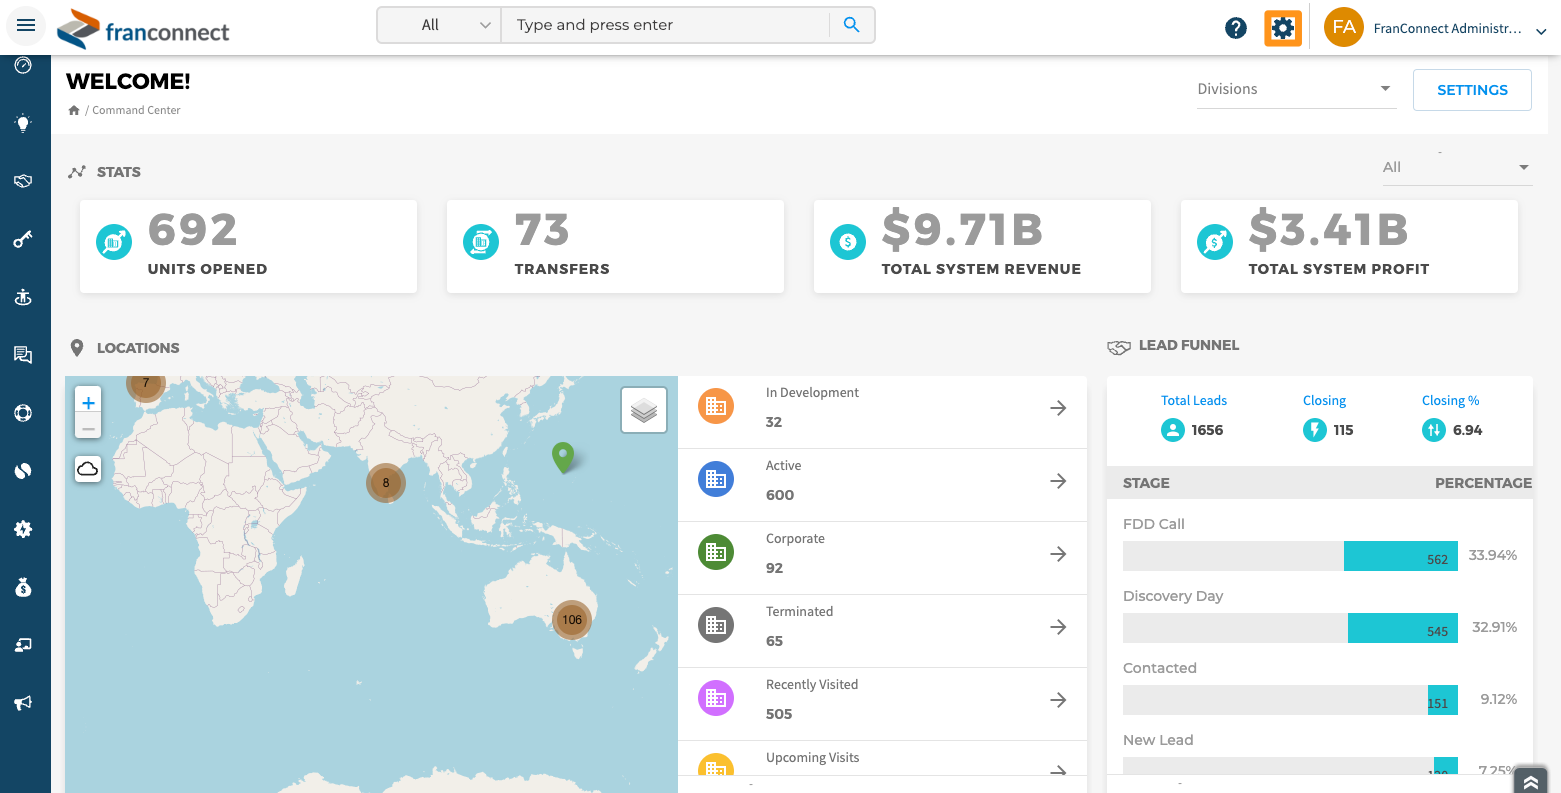Open the gauge dashboard icon in sidebar
This screenshot has width=1561, height=793.
pyautogui.click(x=23, y=66)
